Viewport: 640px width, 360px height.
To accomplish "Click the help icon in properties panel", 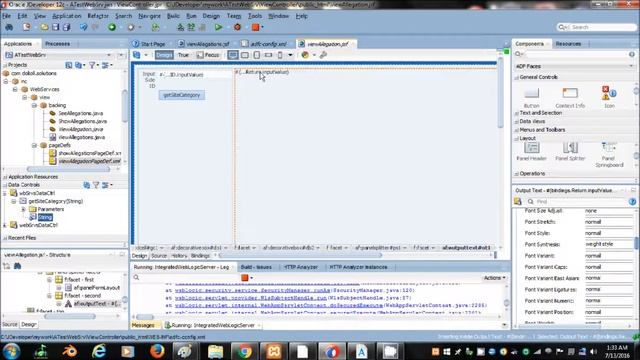I will click(x=632, y=202).
